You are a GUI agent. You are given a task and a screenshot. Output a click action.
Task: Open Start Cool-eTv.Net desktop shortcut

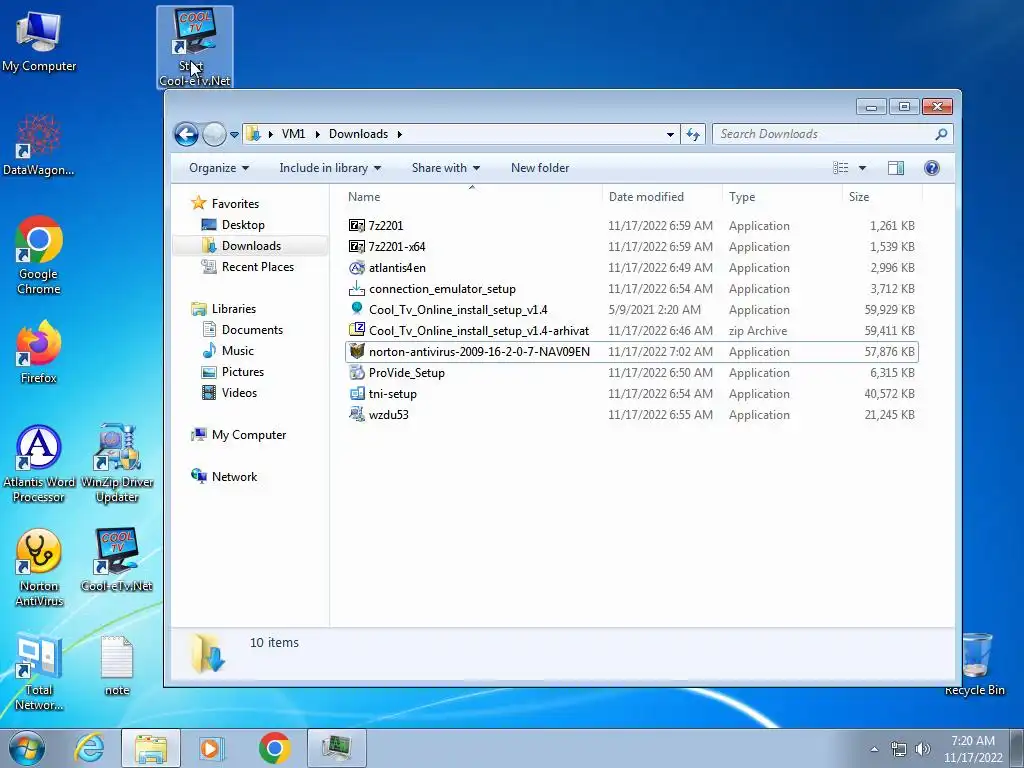coord(195,47)
